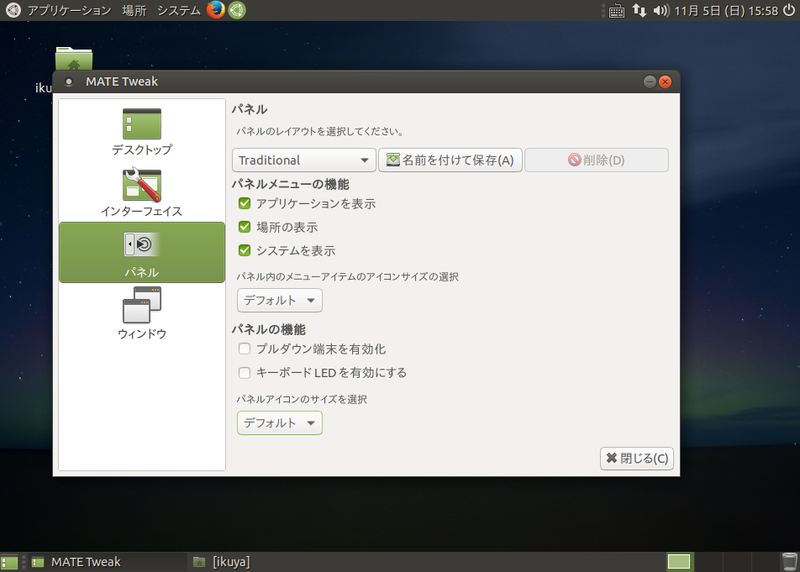Enable プルダウン端末を有効化 checkbox
This screenshot has height=572, width=800.
tap(244, 349)
